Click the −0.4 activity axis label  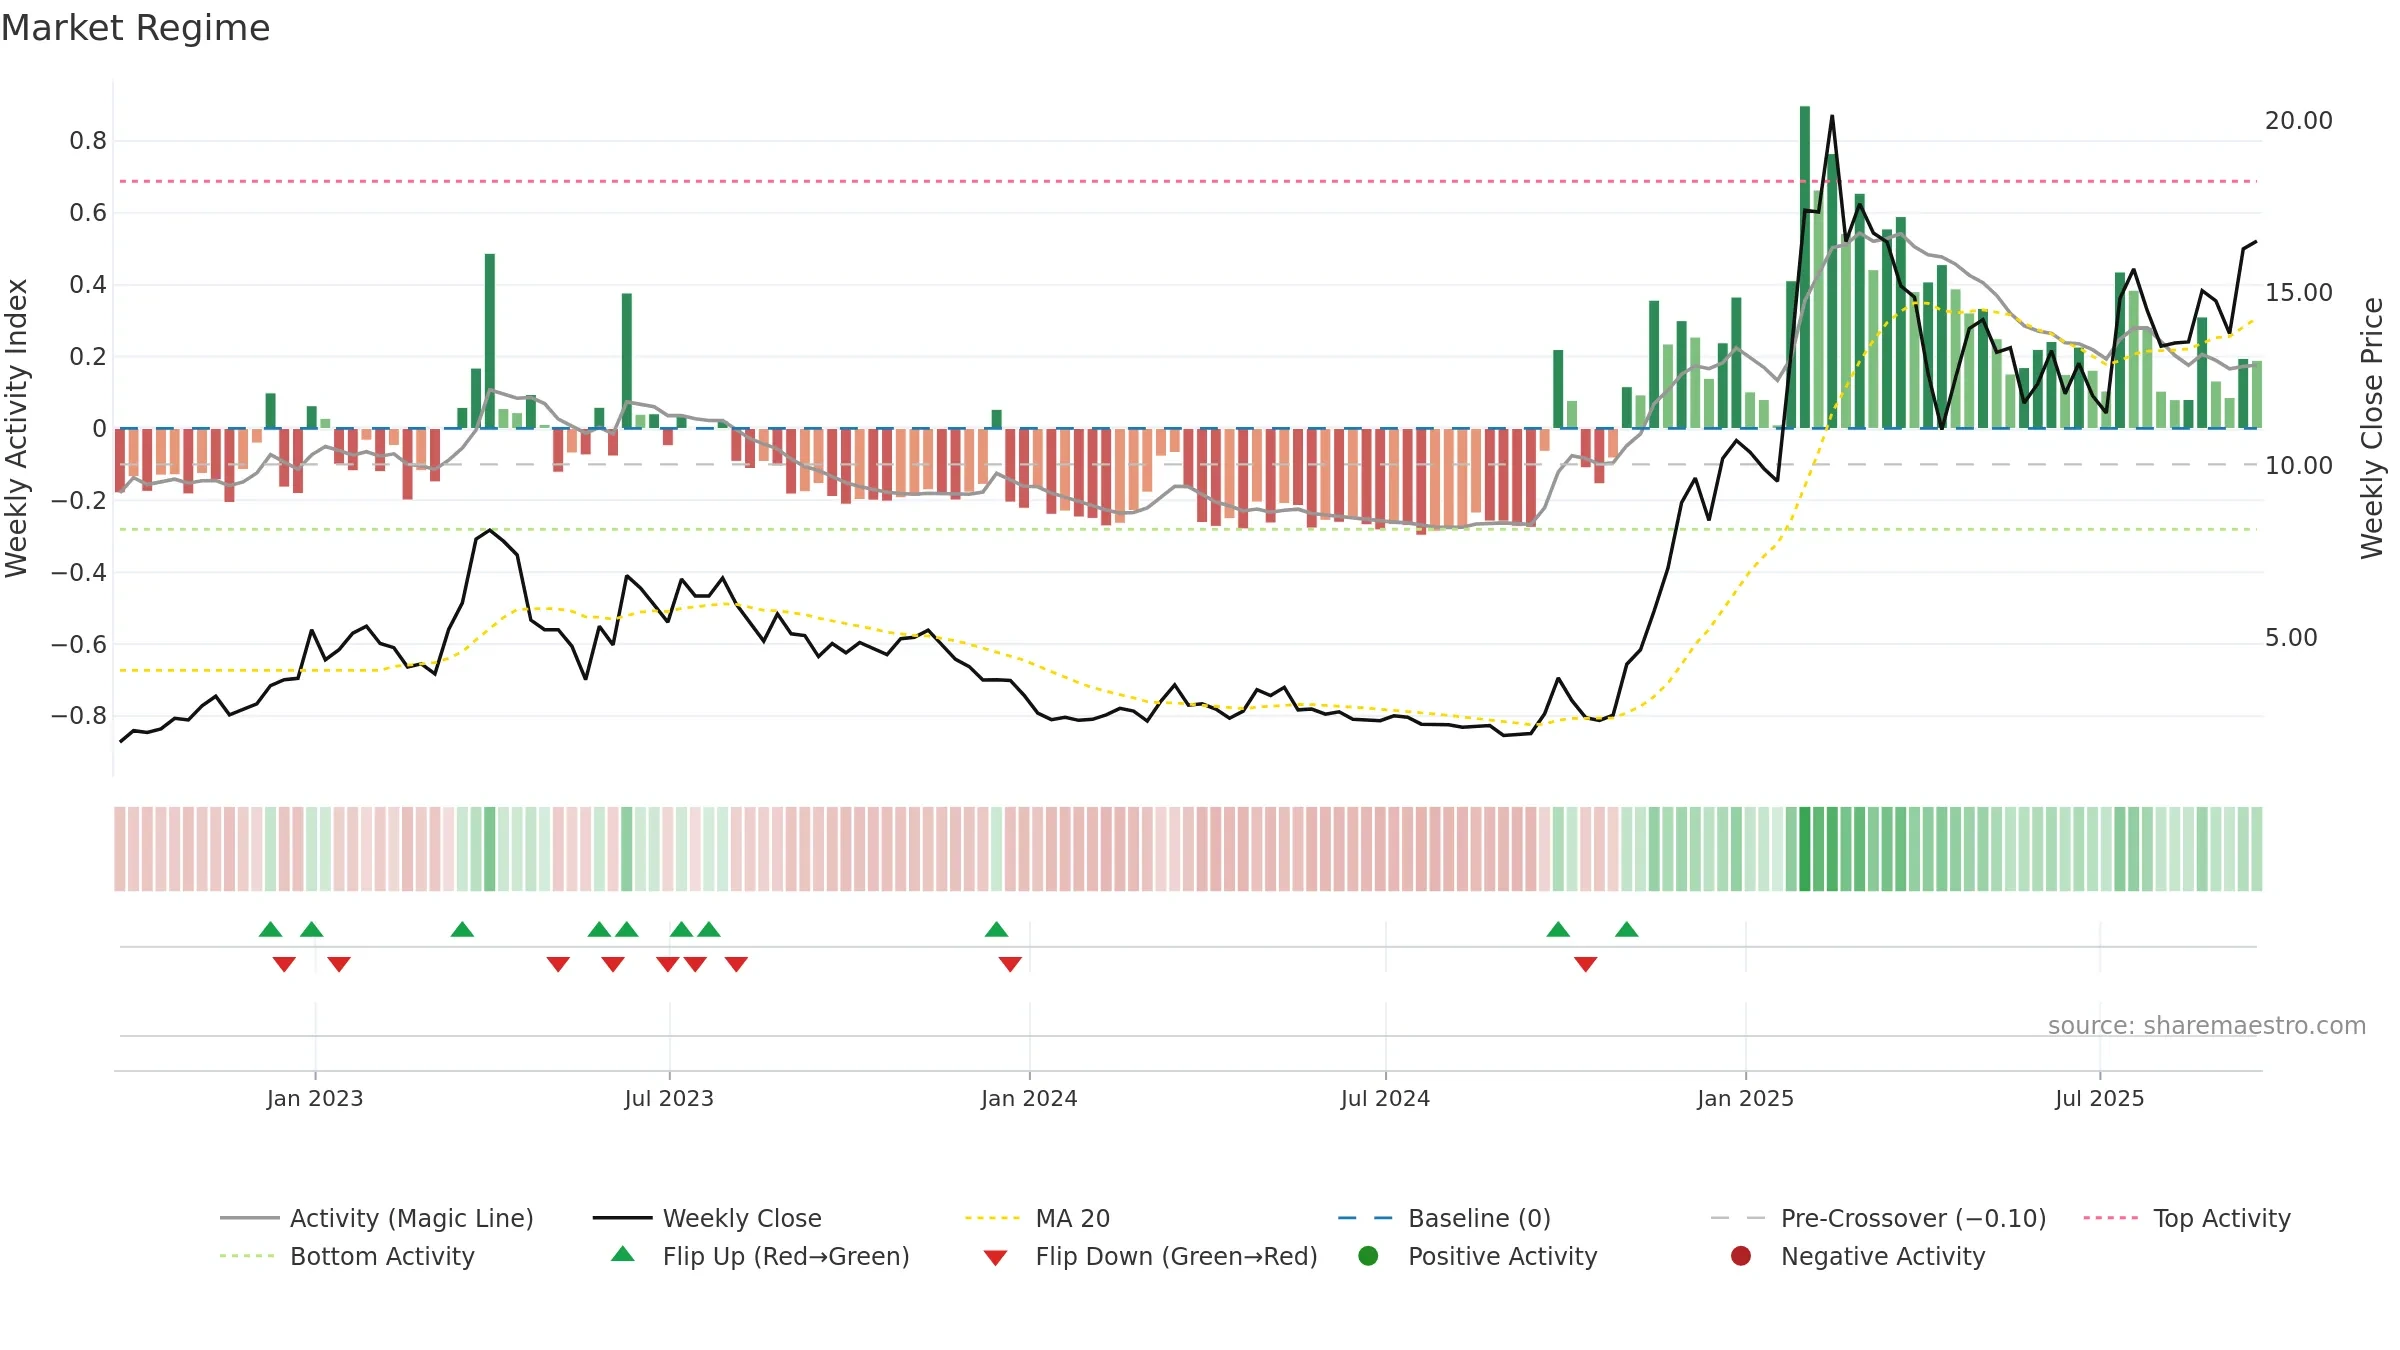coord(79,572)
